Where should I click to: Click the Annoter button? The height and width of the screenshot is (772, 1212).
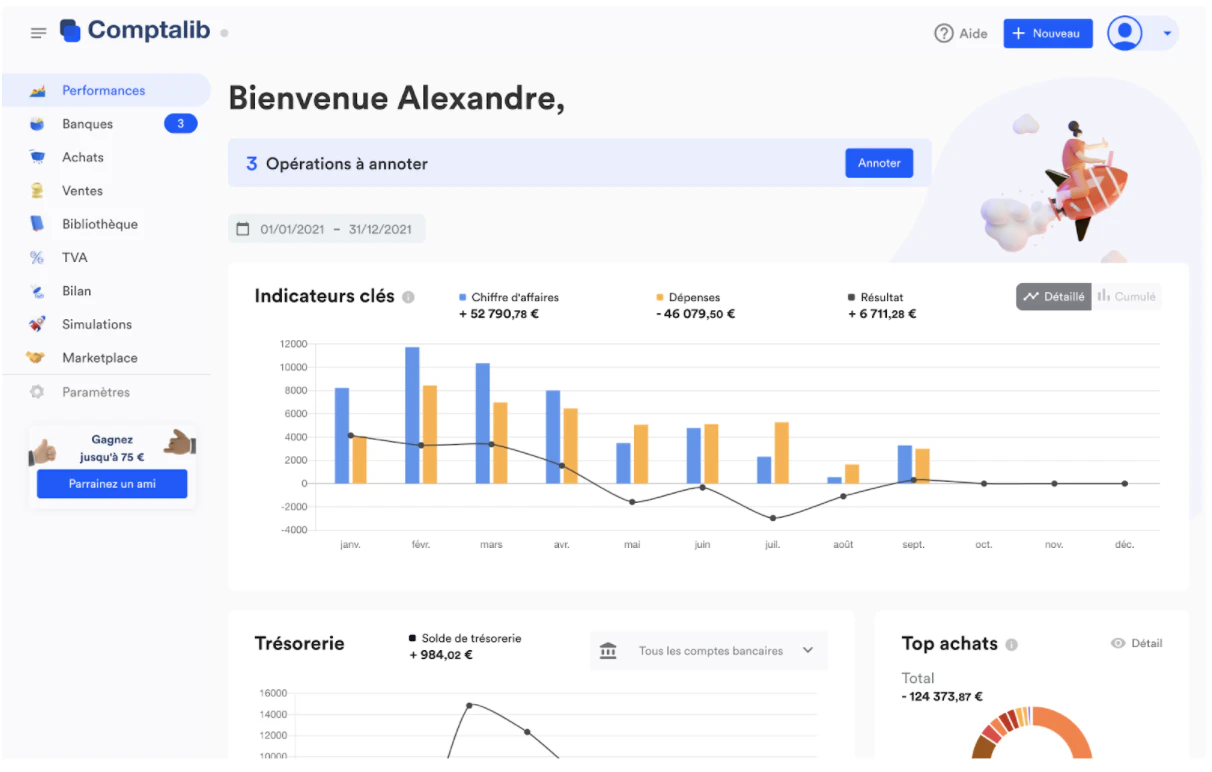879,163
